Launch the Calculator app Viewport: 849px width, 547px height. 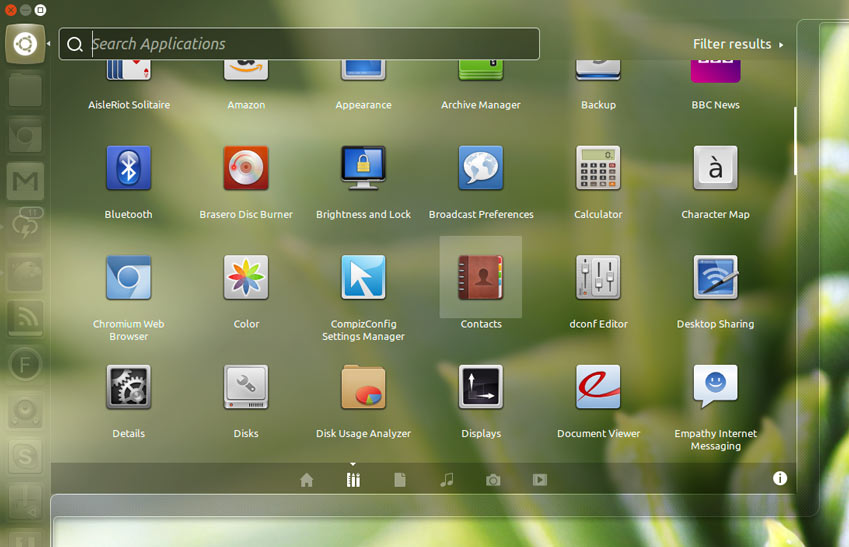[598, 168]
